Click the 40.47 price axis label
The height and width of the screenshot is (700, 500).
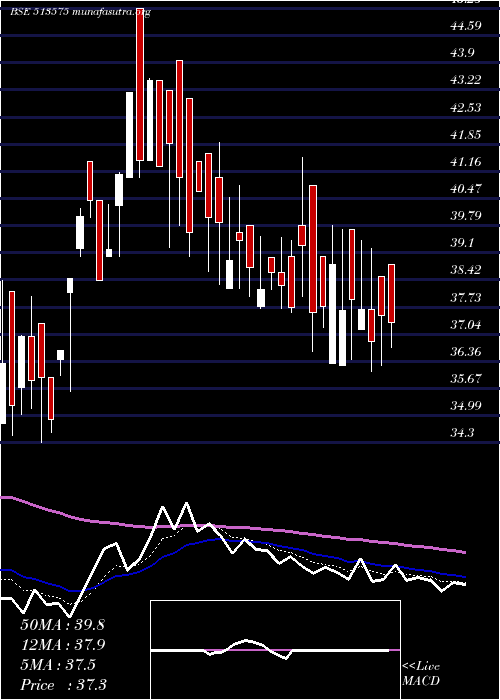466,188
